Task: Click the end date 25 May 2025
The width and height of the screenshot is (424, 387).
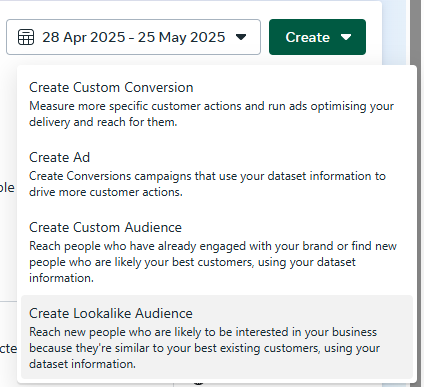Action: [181, 37]
